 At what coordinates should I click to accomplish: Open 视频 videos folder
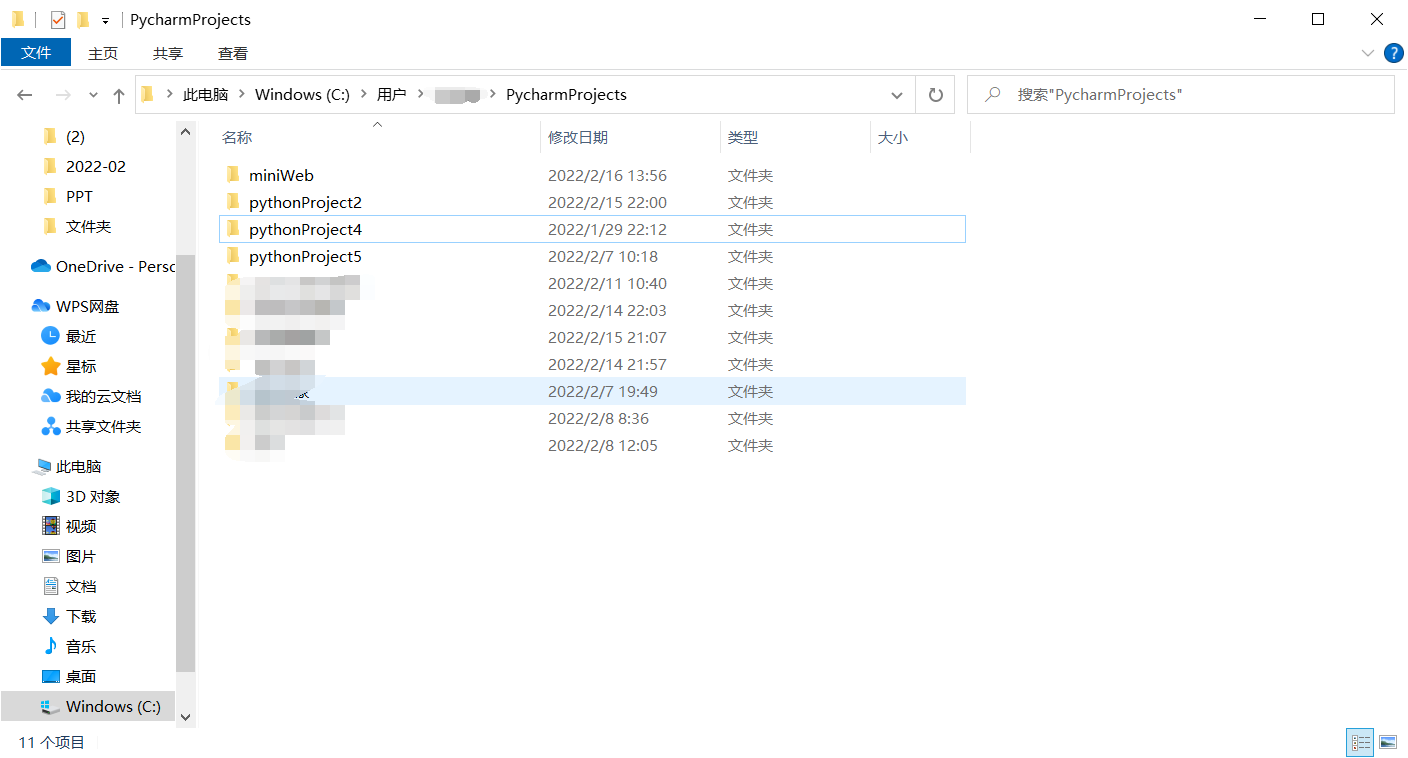tap(68, 526)
